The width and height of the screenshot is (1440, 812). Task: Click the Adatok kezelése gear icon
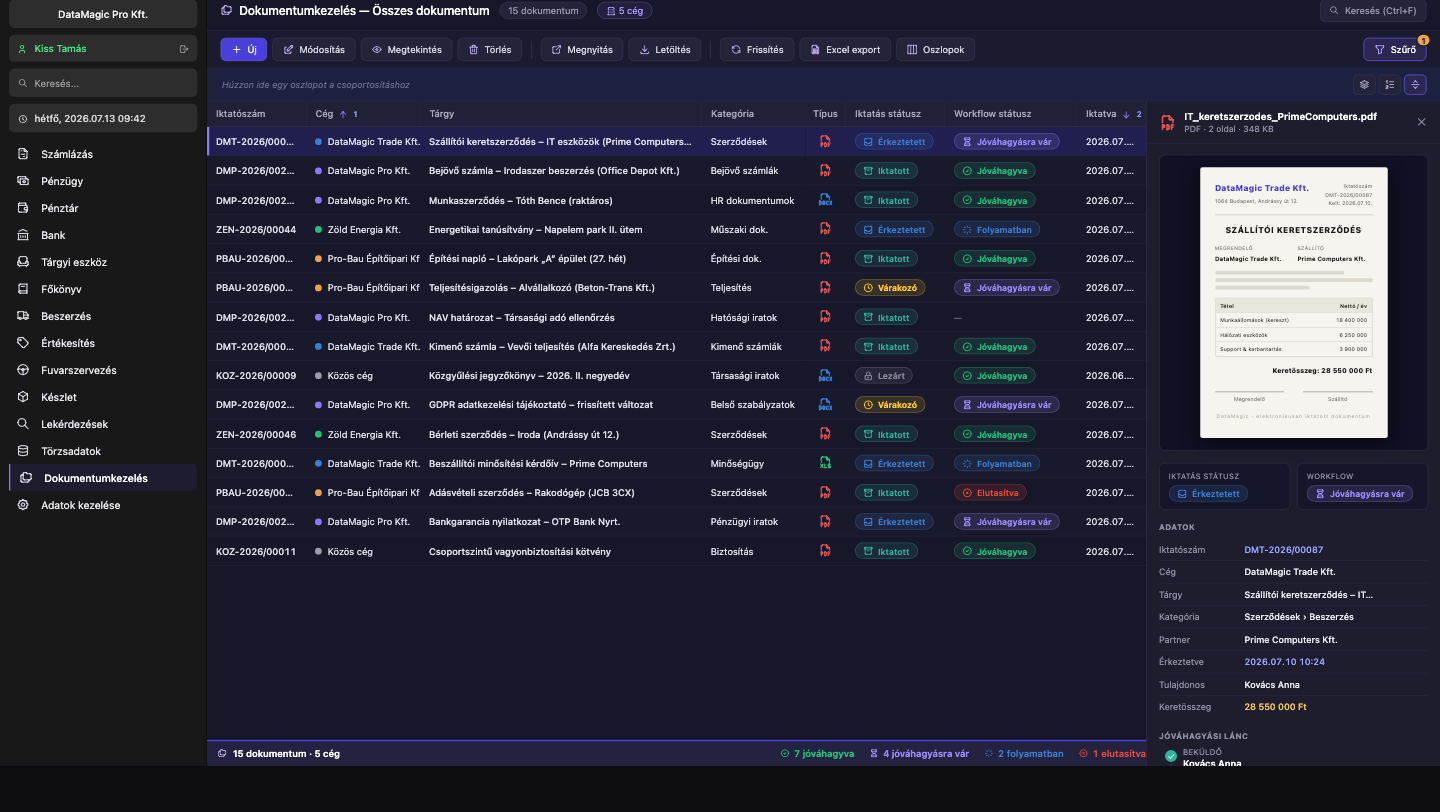pyautogui.click(x=23, y=505)
